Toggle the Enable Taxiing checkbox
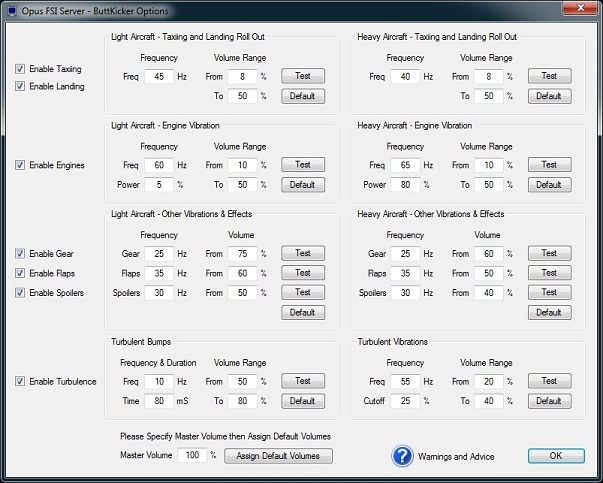 20,69
